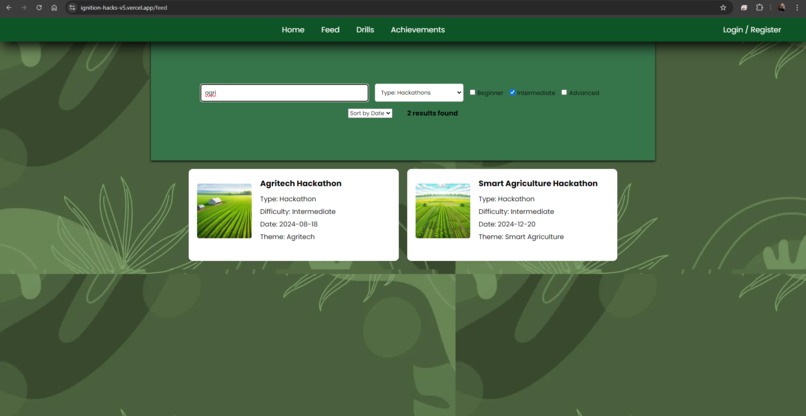Open the Sort by Date dropdown
Image resolution: width=806 pixels, height=416 pixels.
[370, 113]
